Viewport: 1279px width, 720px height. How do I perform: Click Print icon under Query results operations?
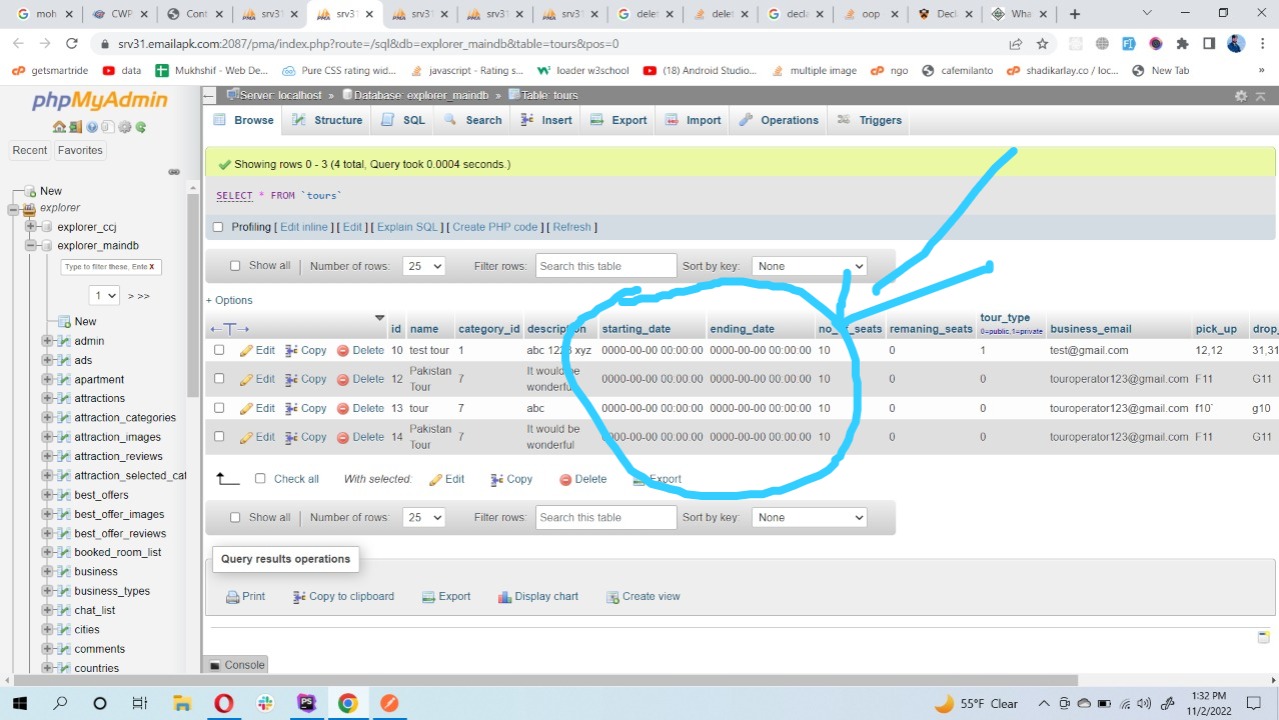[232, 597]
